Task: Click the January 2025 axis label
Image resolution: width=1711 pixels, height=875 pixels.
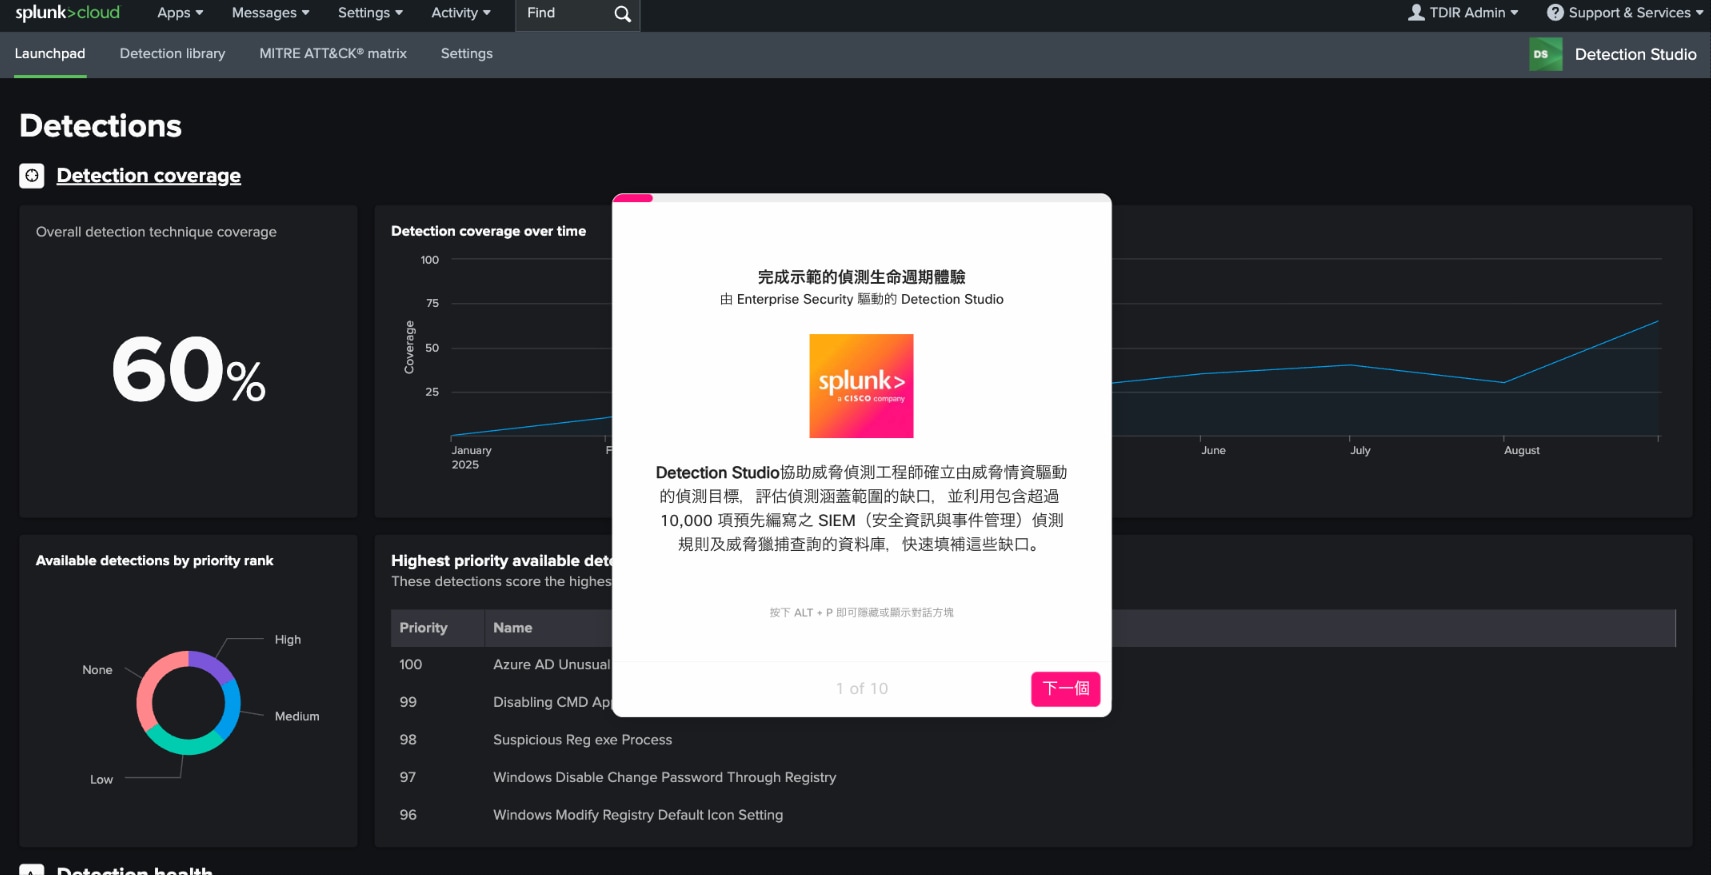Action: 471,458
